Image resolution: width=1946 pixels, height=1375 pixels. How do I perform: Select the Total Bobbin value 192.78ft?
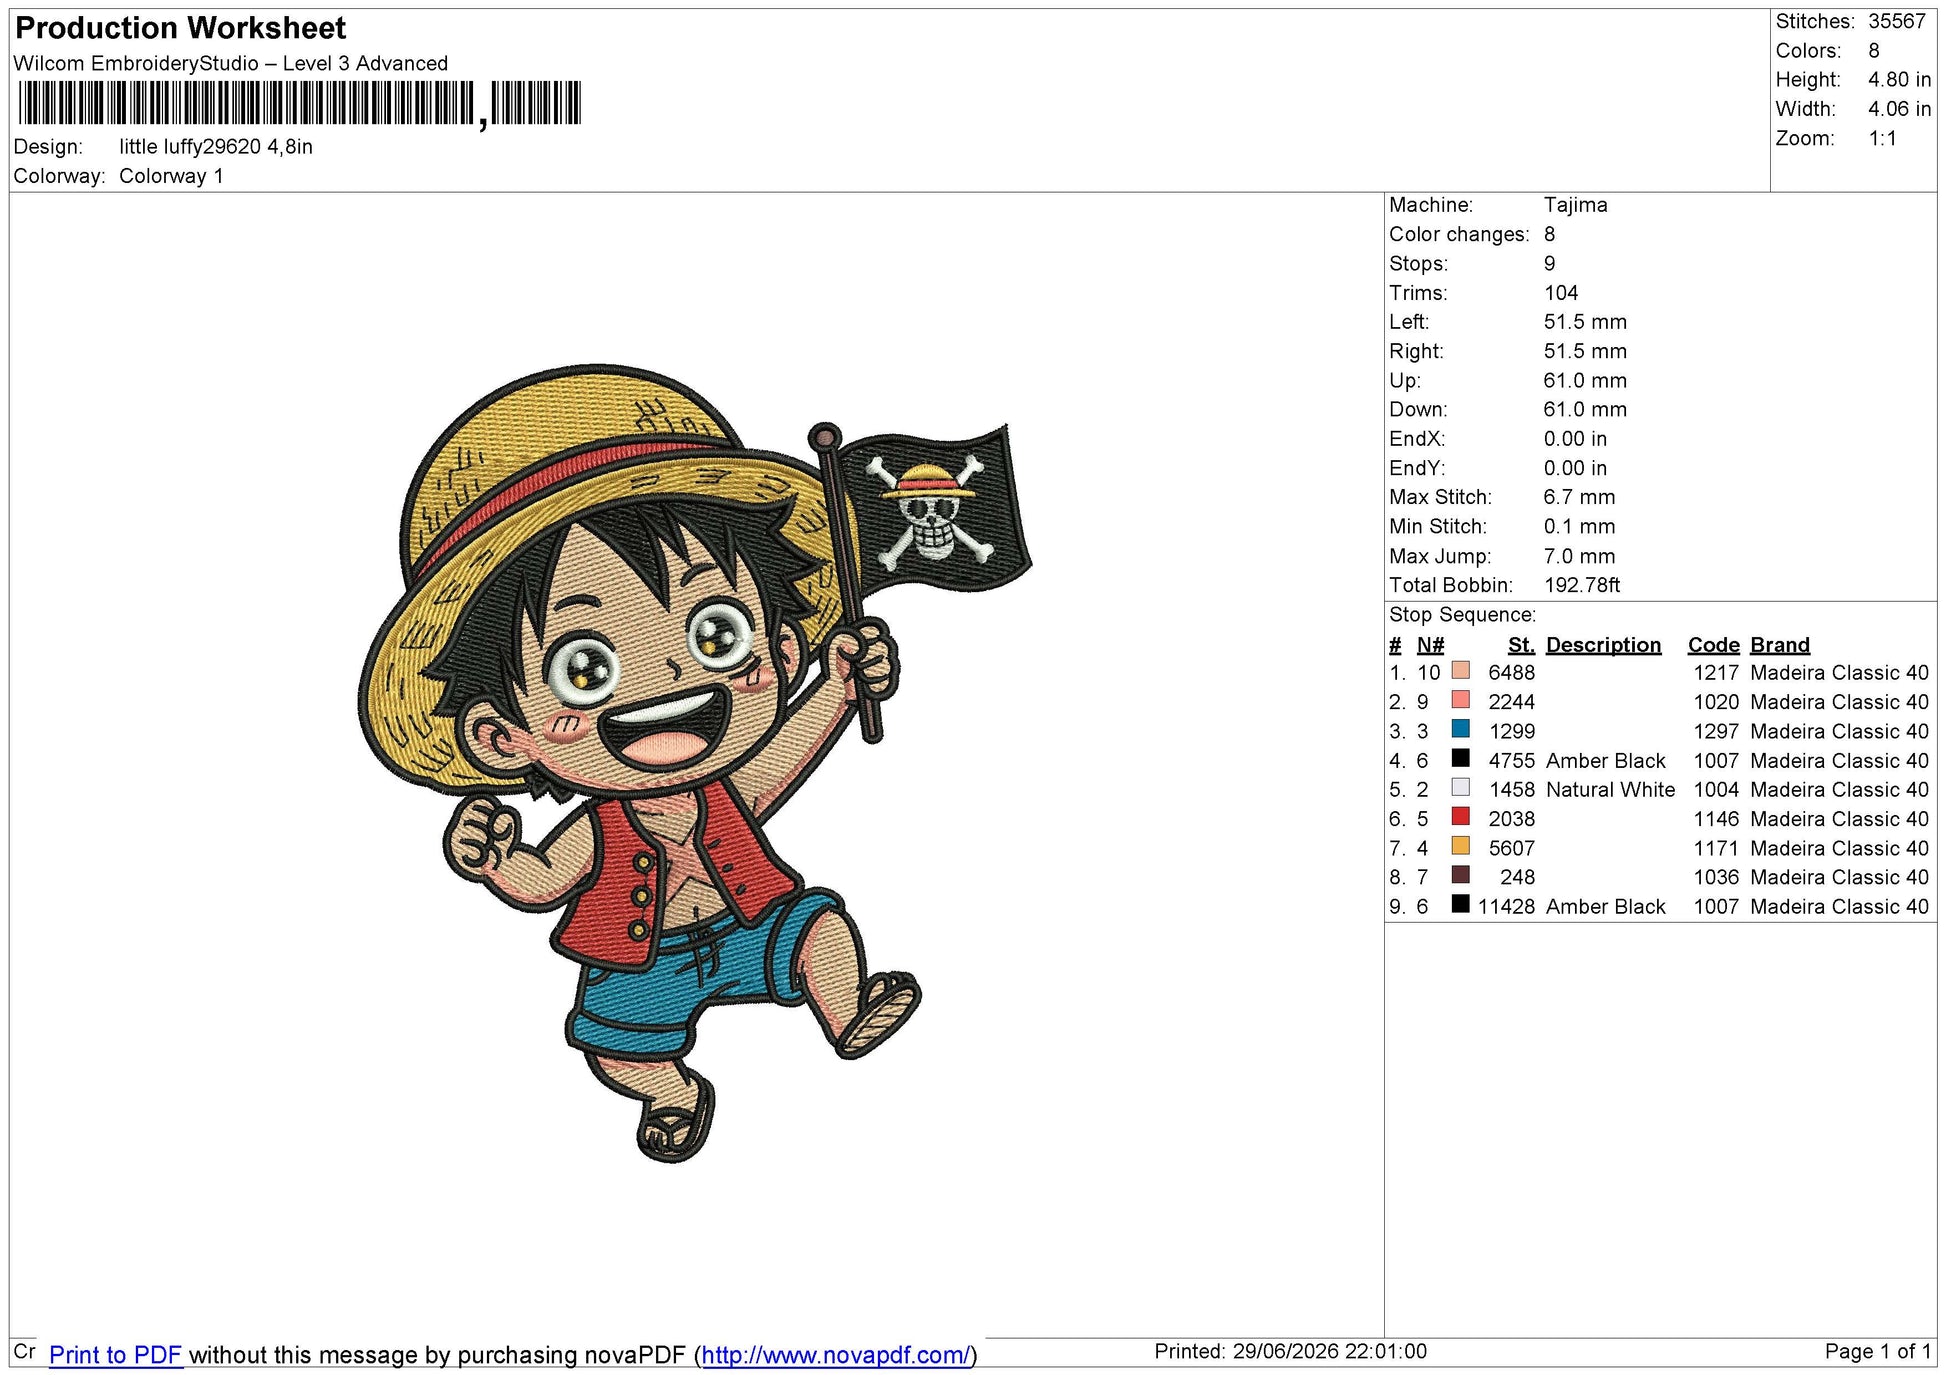click(x=1582, y=585)
